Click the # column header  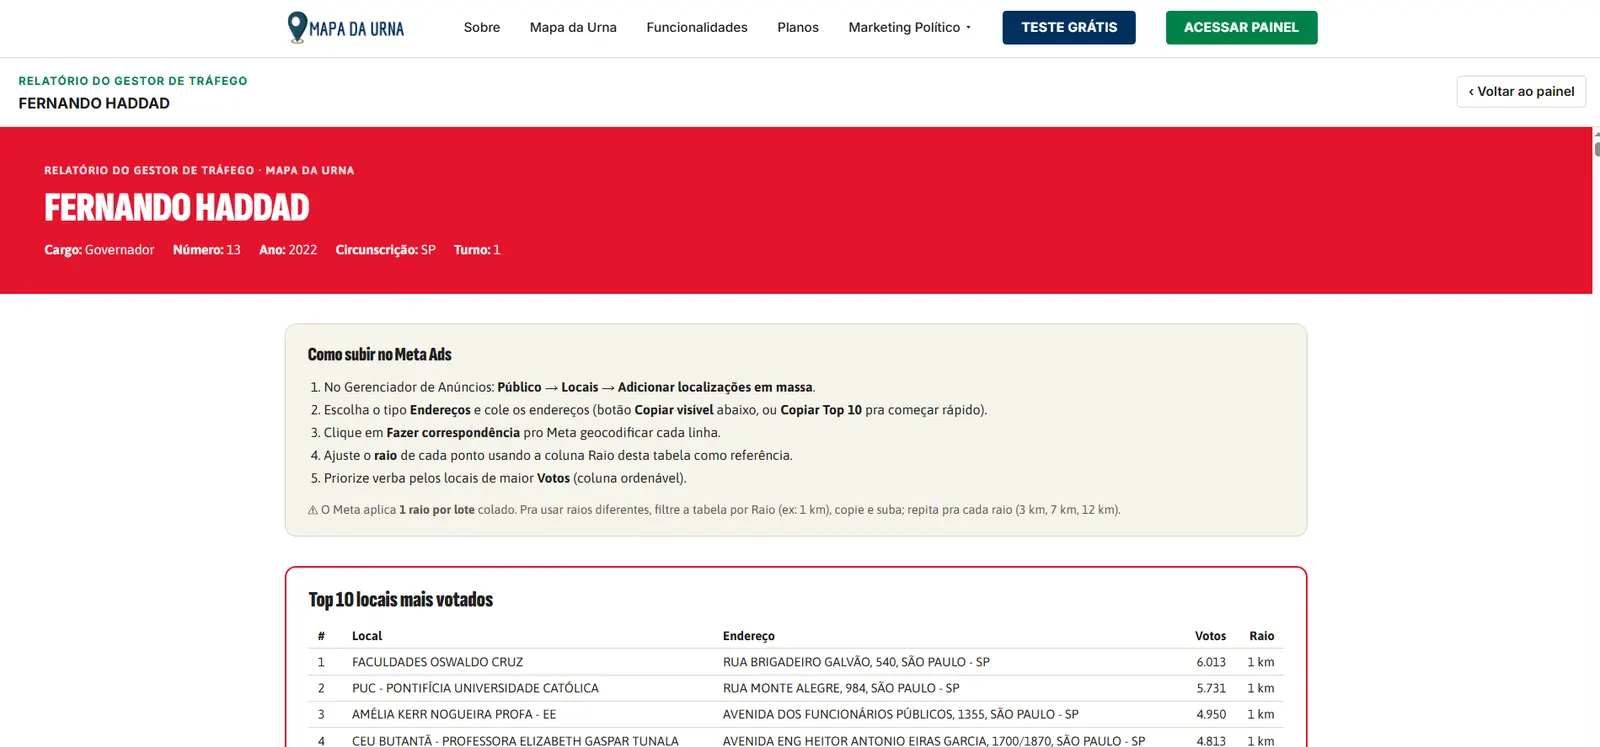coord(321,636)
